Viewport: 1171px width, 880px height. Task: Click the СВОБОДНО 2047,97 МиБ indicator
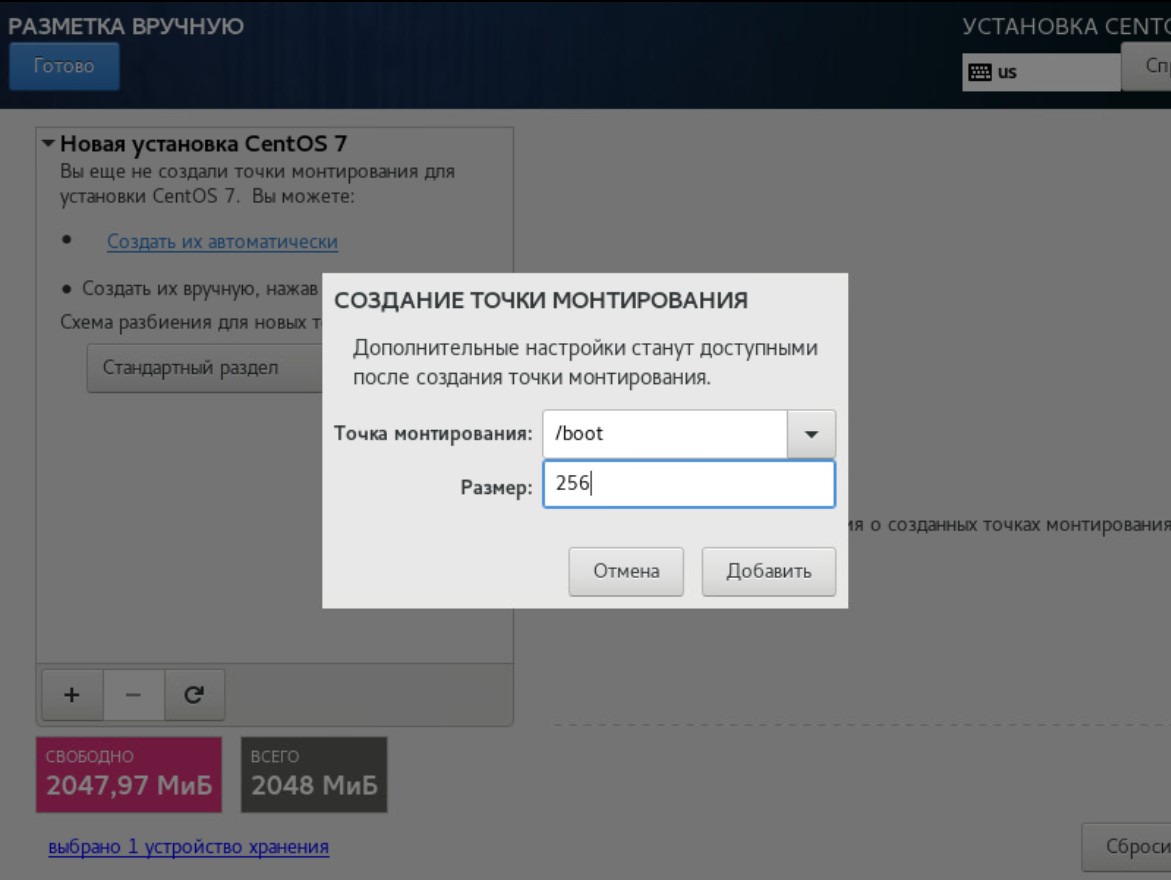(129, 775)
